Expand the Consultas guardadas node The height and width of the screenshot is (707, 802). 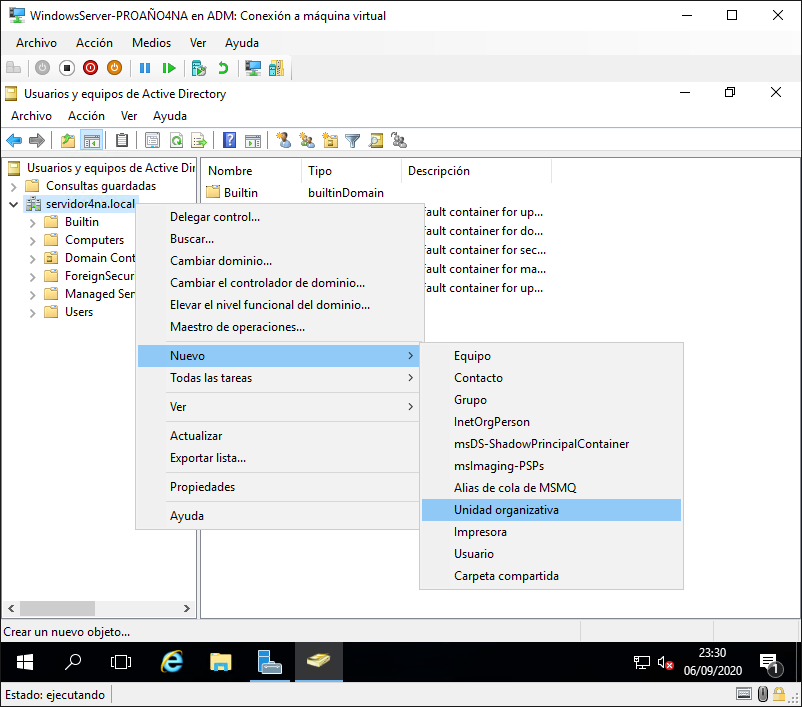coord(14,187)
